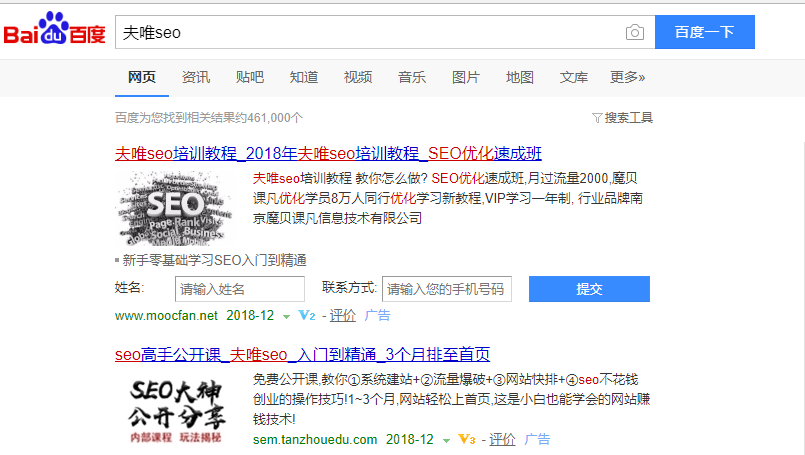The height and width of the screenshot is (455, 805).
Task: Focus the 请输入您的手机号码 phone field
Action: tap(447, 289)
